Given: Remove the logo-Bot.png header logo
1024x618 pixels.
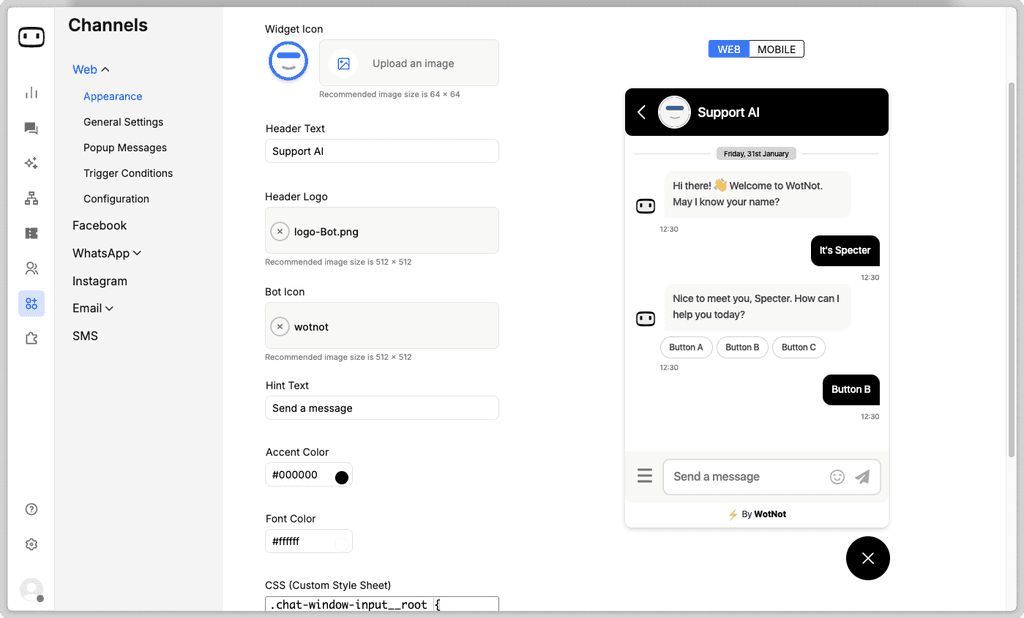Looking at the screenshot, I should [x=279, y=231].
